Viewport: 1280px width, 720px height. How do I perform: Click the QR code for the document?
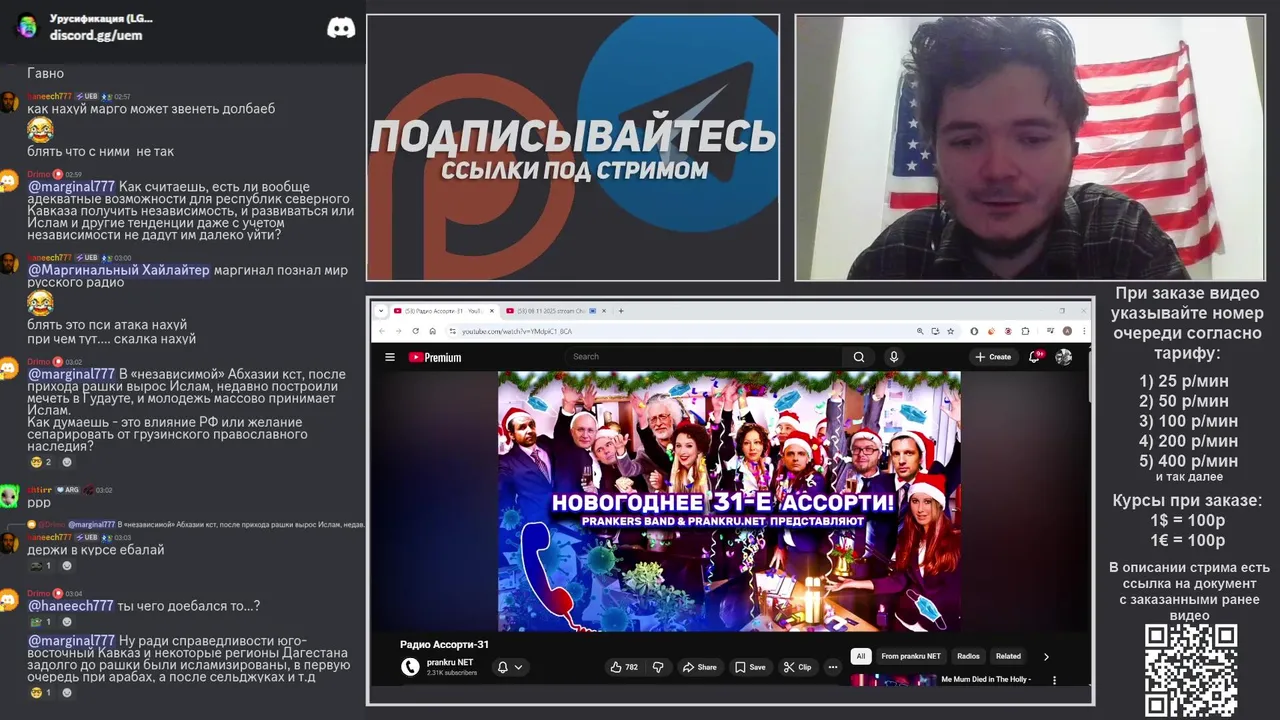pos(1191,671)
